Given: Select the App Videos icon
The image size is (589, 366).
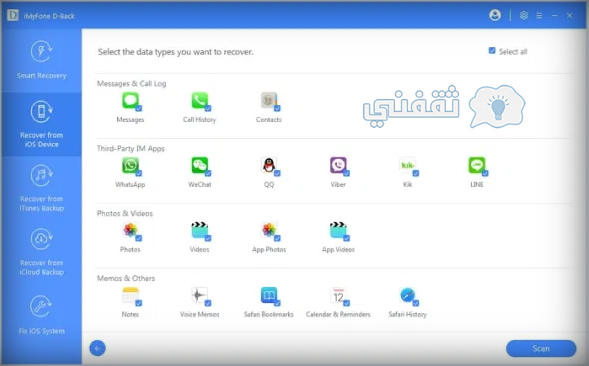Looking at the screenshot, I should (x=338, y=230).
